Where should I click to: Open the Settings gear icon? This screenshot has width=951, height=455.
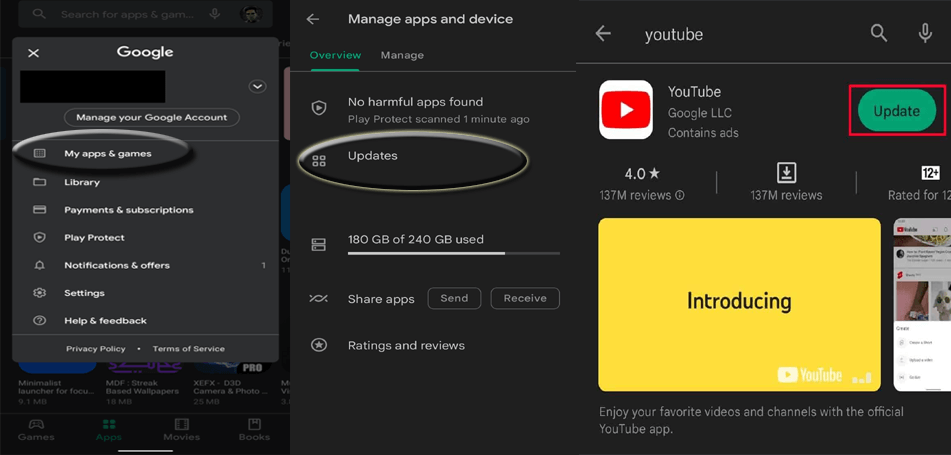[40, 293]
